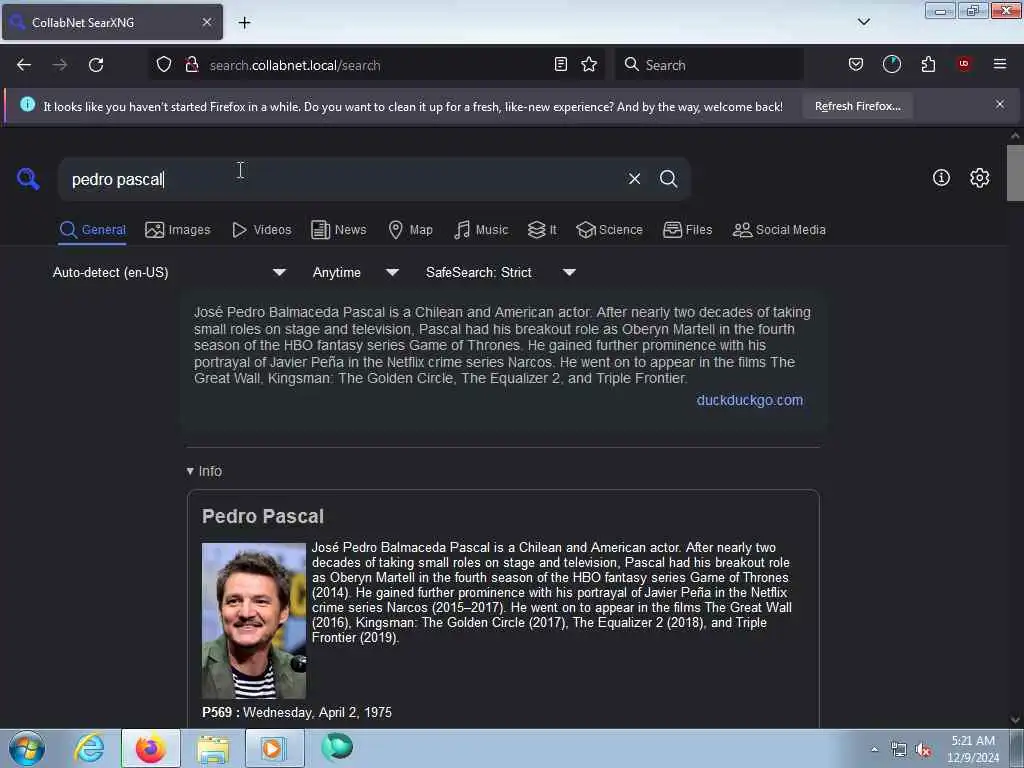Switch to the Music category

(x=481, y=230)
